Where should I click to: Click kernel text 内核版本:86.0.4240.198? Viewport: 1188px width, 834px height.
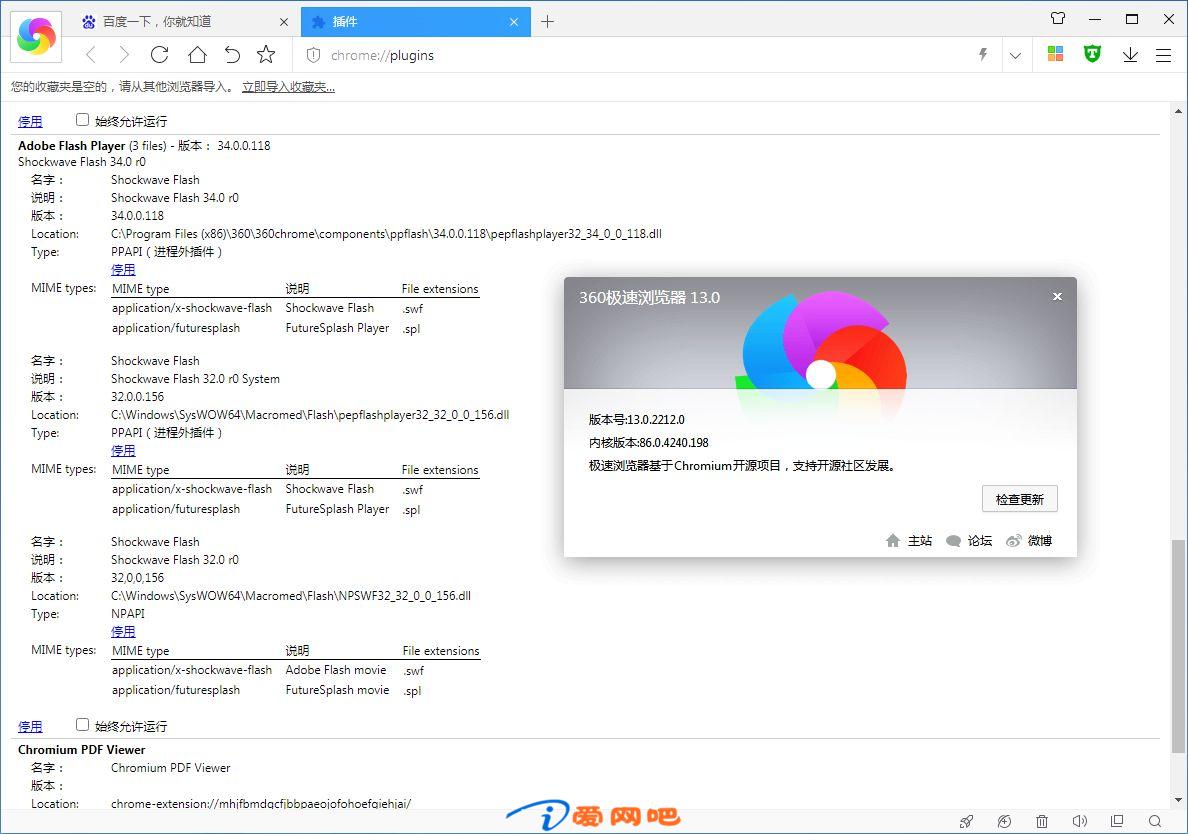tap(649, 442)
